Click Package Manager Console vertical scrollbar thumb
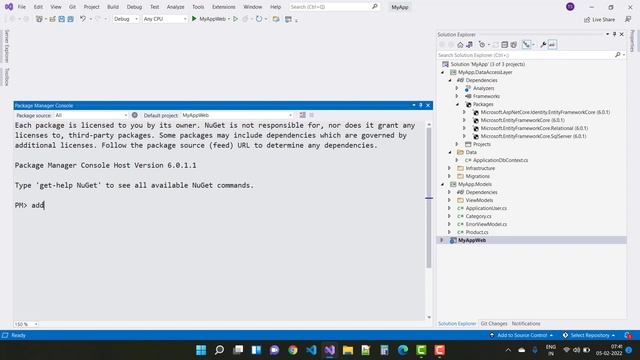Viewport: 640px width, 360px height. (429, 198)
